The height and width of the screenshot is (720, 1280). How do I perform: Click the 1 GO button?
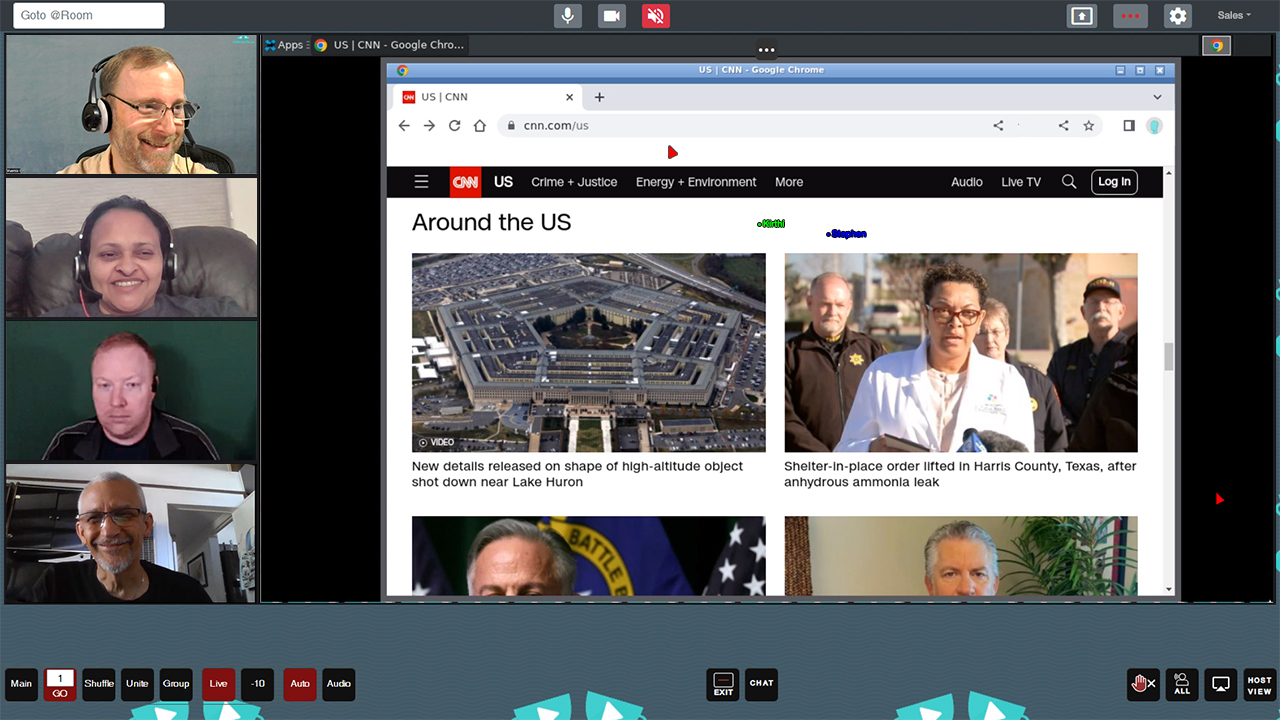(x=60, y=684)
